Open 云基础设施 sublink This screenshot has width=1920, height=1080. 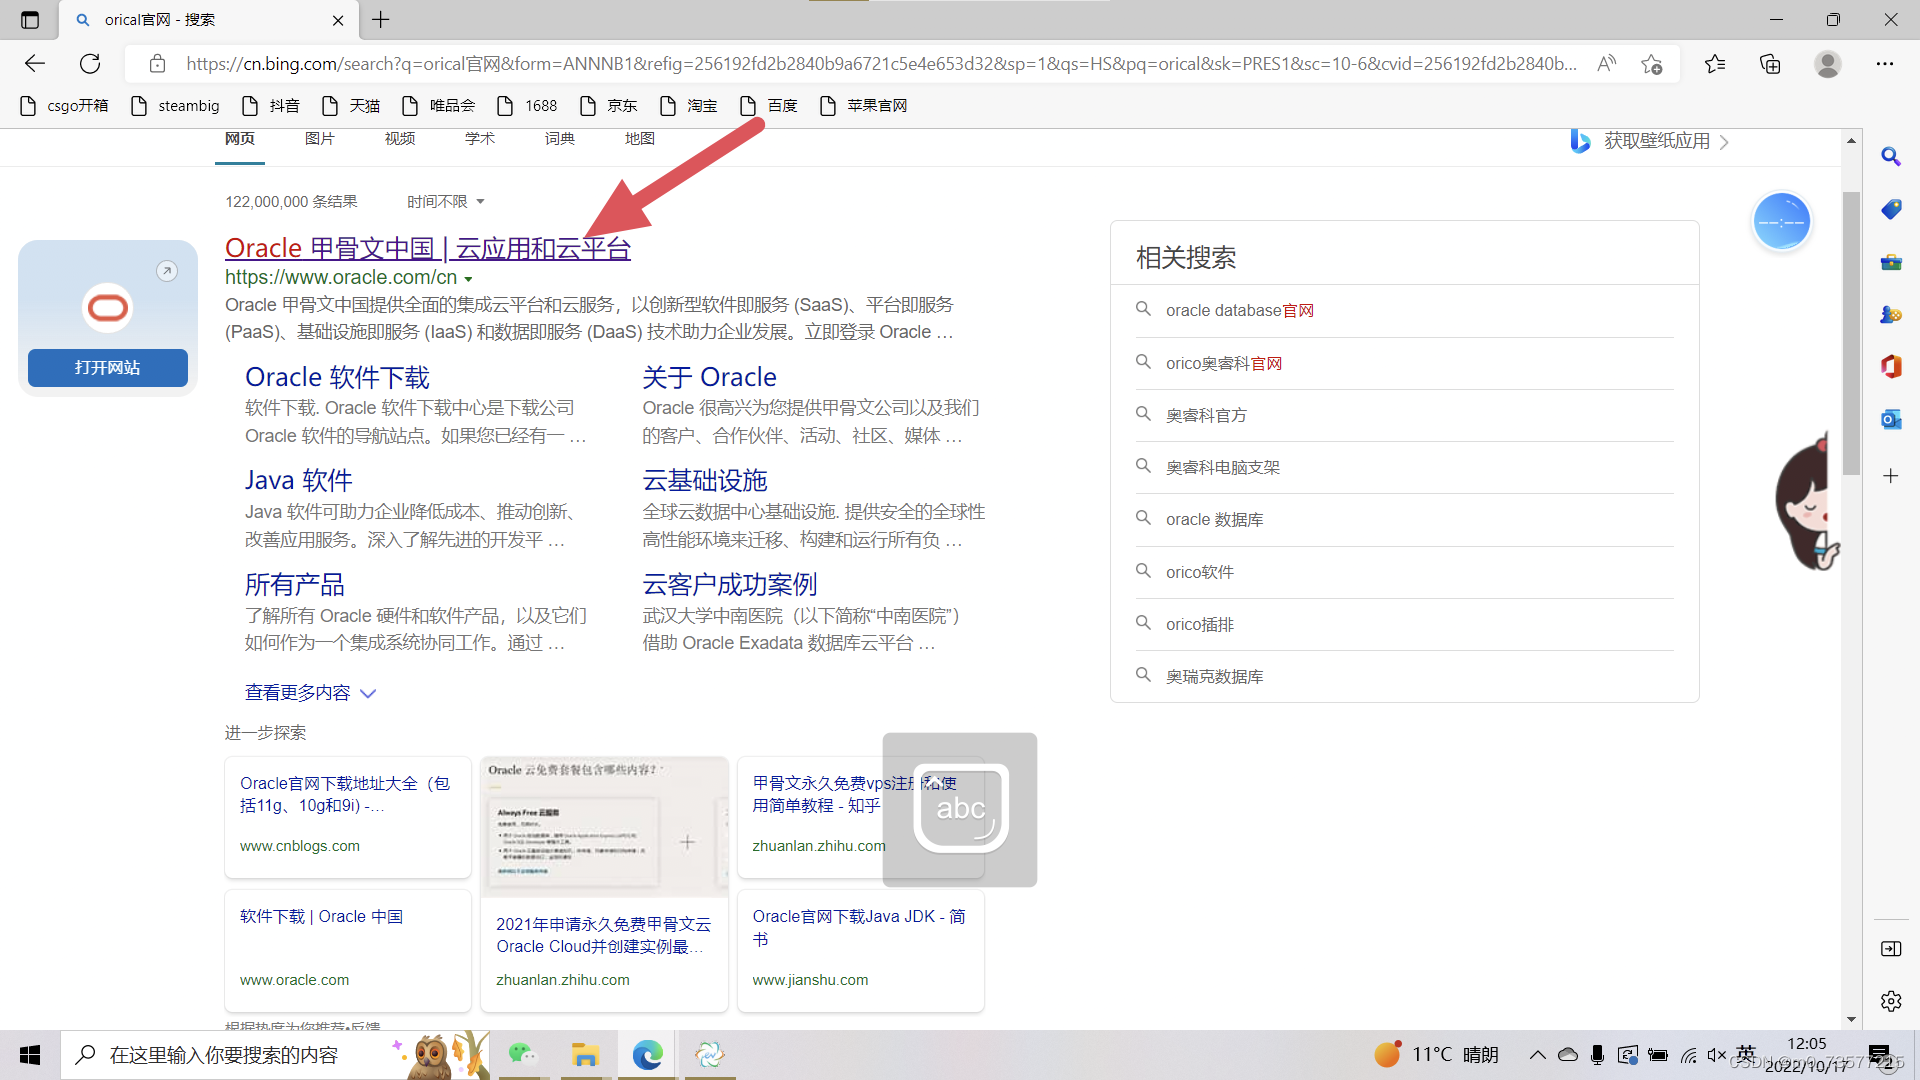704,481
